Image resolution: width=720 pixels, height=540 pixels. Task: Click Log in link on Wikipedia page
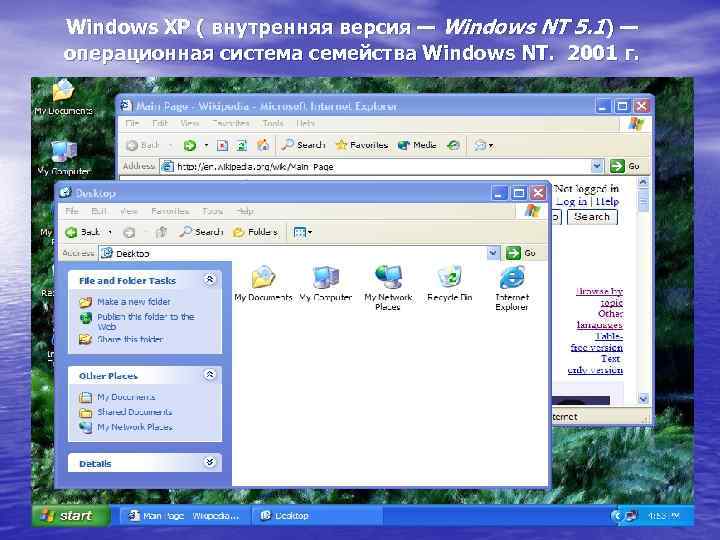pos(571,202)
